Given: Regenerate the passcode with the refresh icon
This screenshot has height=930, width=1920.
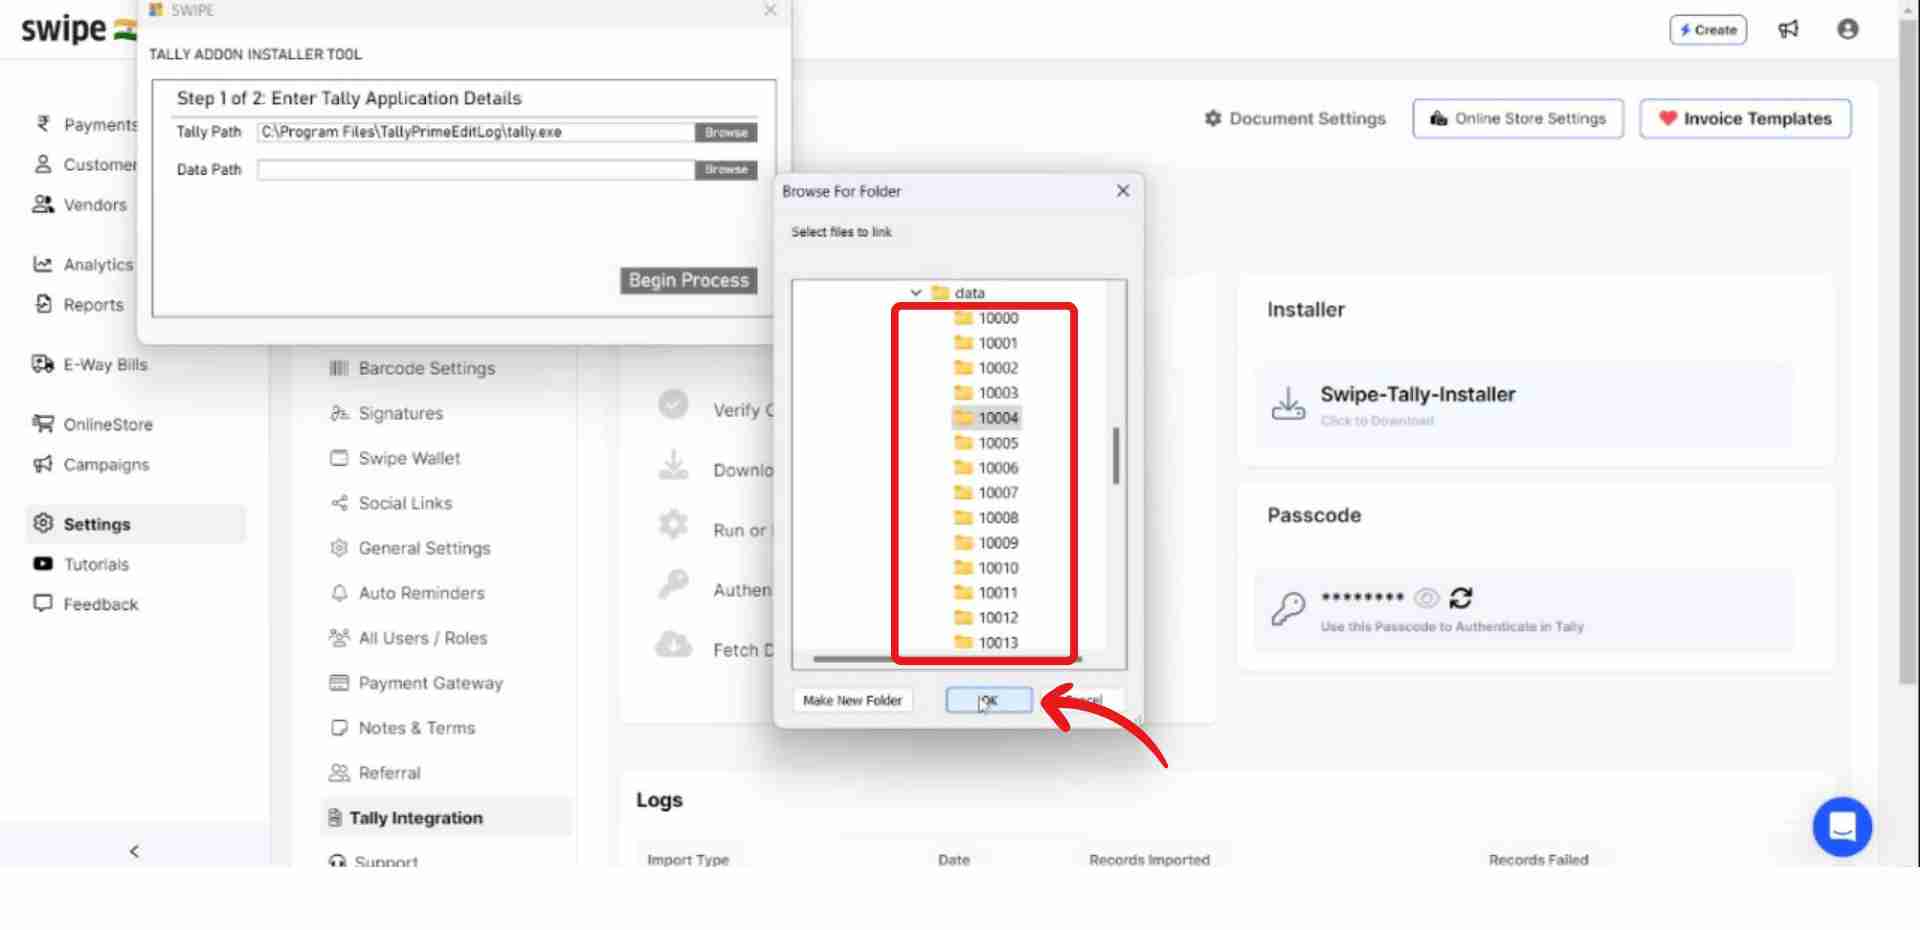Looking at the screenshot, I should (1461, 598).
